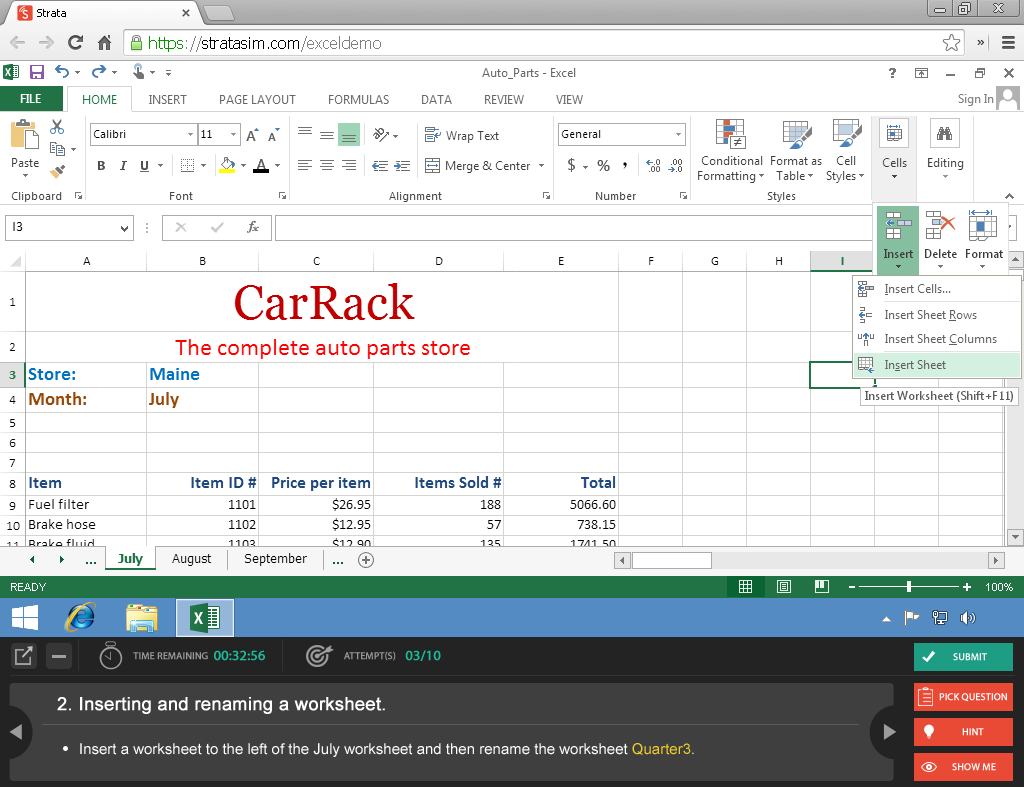1024x787 pixels.
Task: Click the HINT button
Action: click(963, 731)
